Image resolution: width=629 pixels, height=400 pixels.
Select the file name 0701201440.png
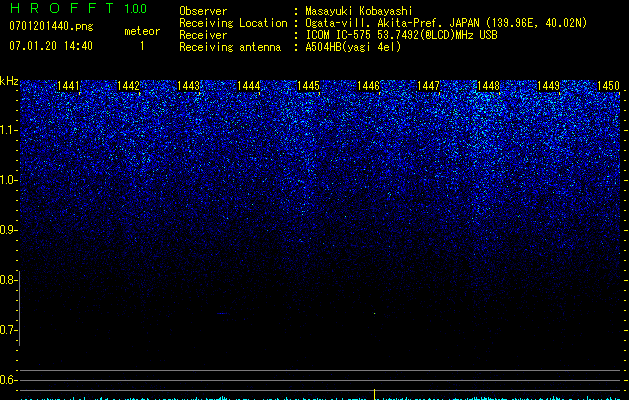coord(51,26)
